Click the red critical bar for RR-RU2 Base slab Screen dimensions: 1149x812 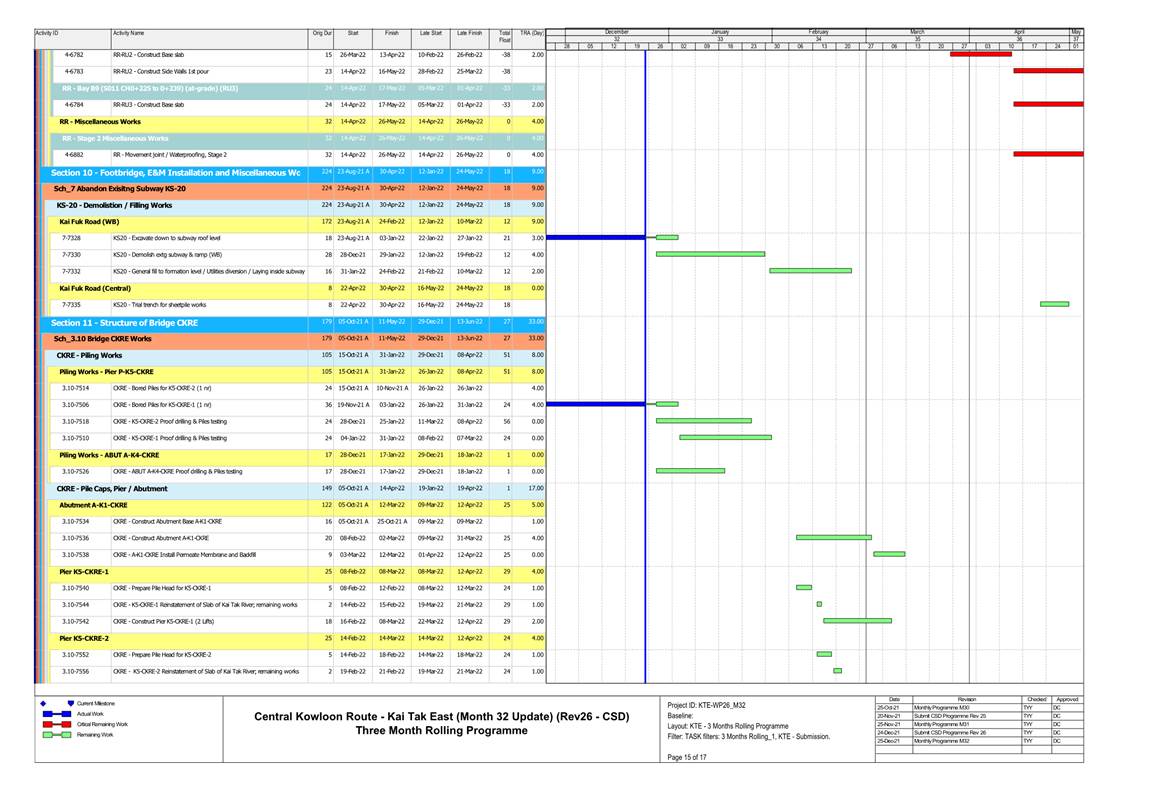point(980,54)
